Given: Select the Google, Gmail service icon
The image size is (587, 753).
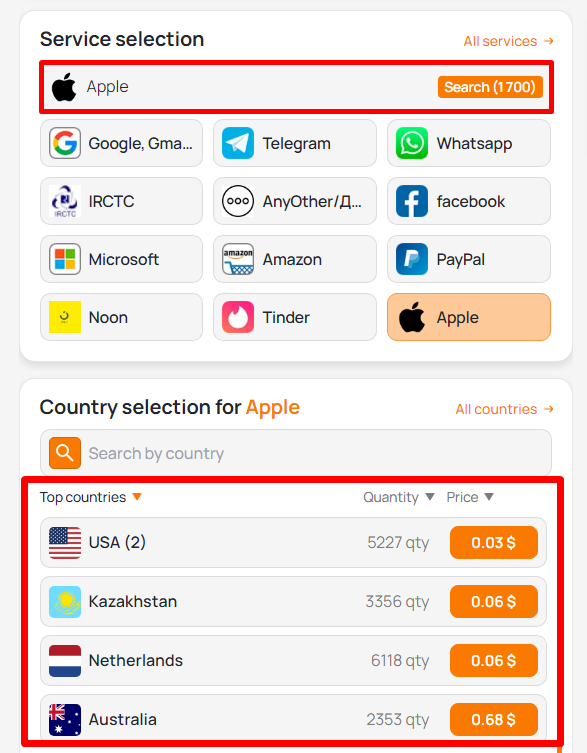Looking at the screenshot, I should [65, 143].
